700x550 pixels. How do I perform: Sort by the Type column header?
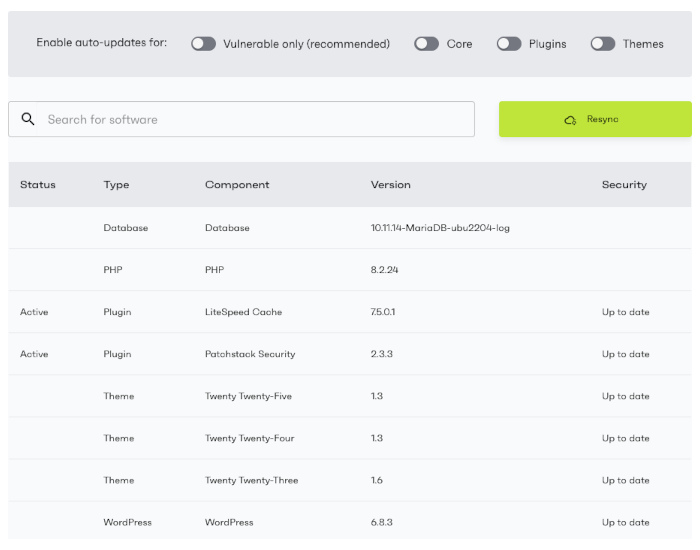(116, 185)
